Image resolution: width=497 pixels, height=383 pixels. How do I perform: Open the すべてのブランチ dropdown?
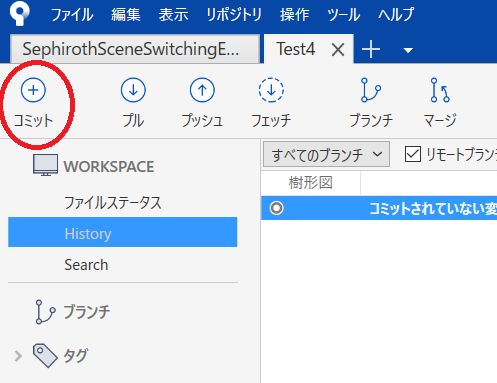[326, 154]
